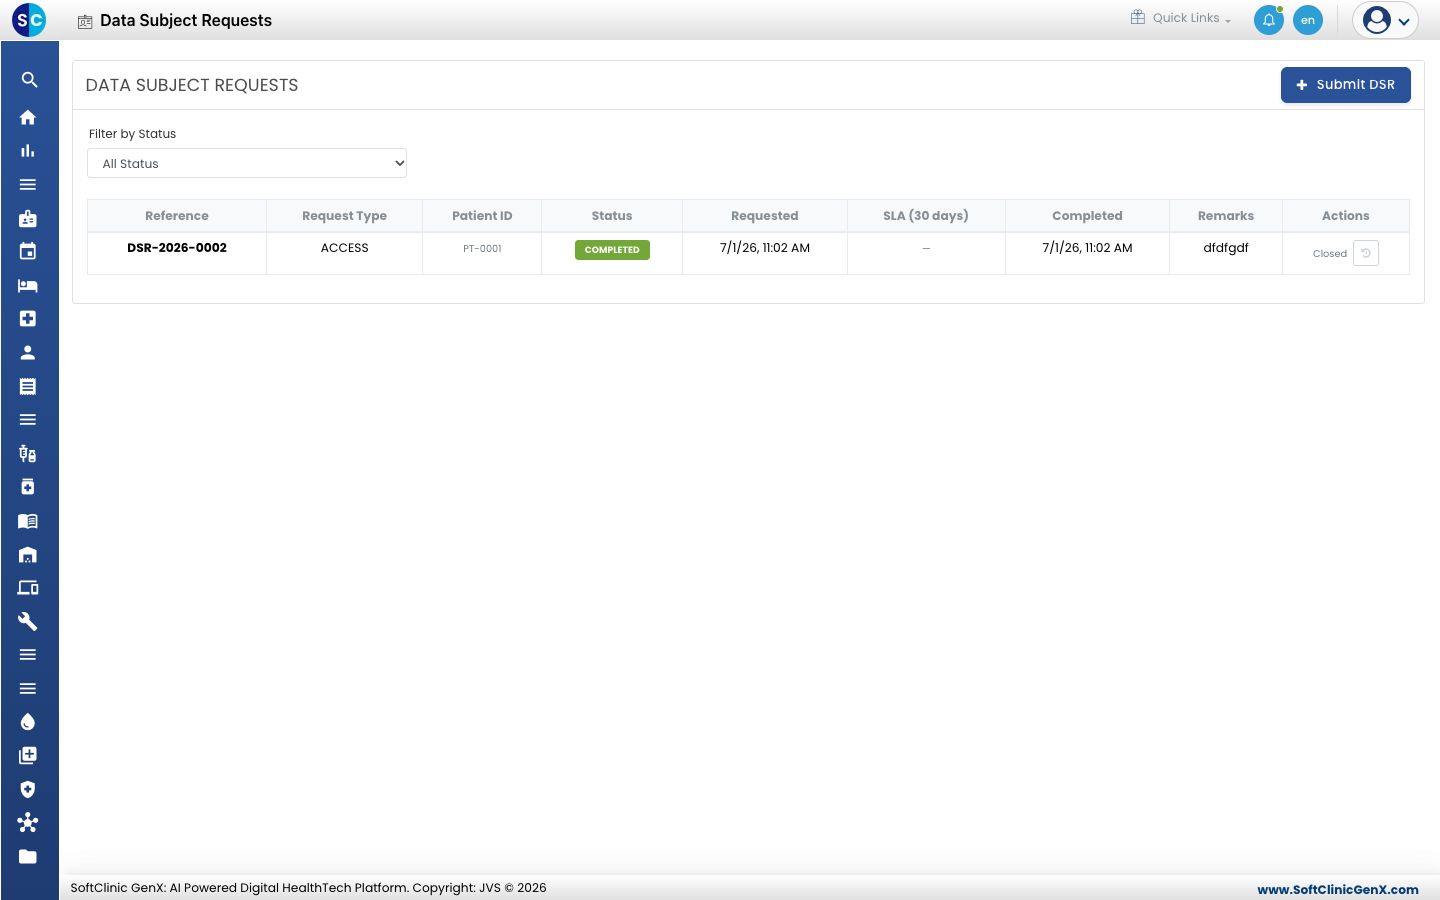Click the Patient ID column header
Viewport: 1440px width, 900px height.
click(x=482, y=216)
